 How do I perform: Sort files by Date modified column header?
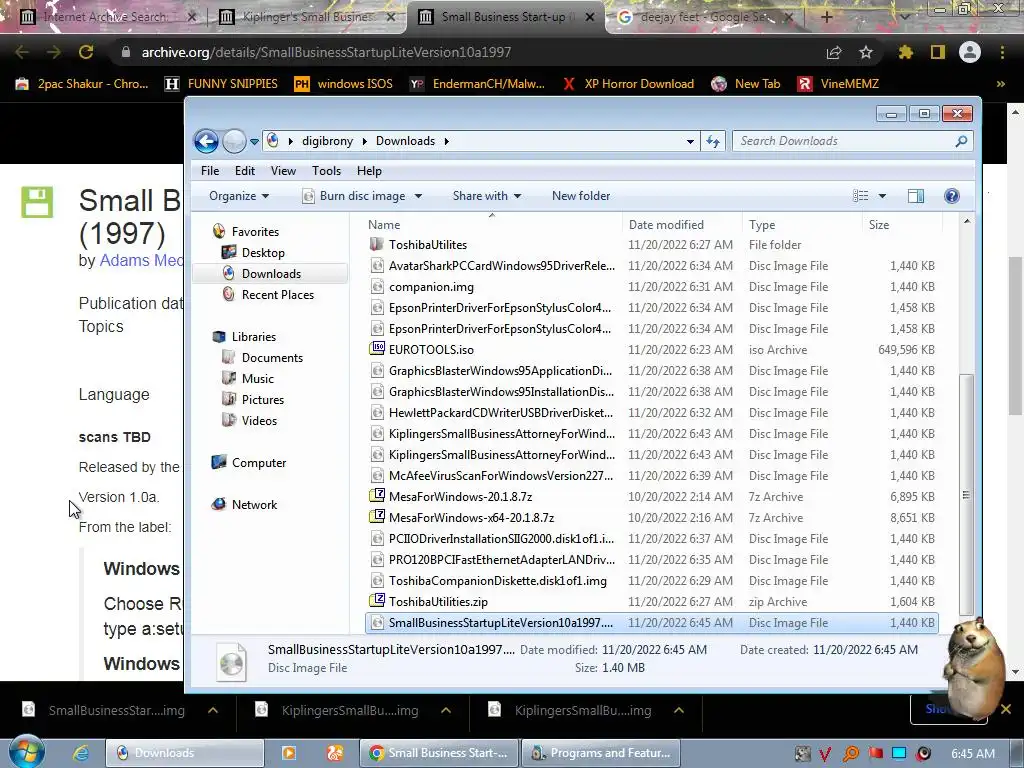click(666, 225)
